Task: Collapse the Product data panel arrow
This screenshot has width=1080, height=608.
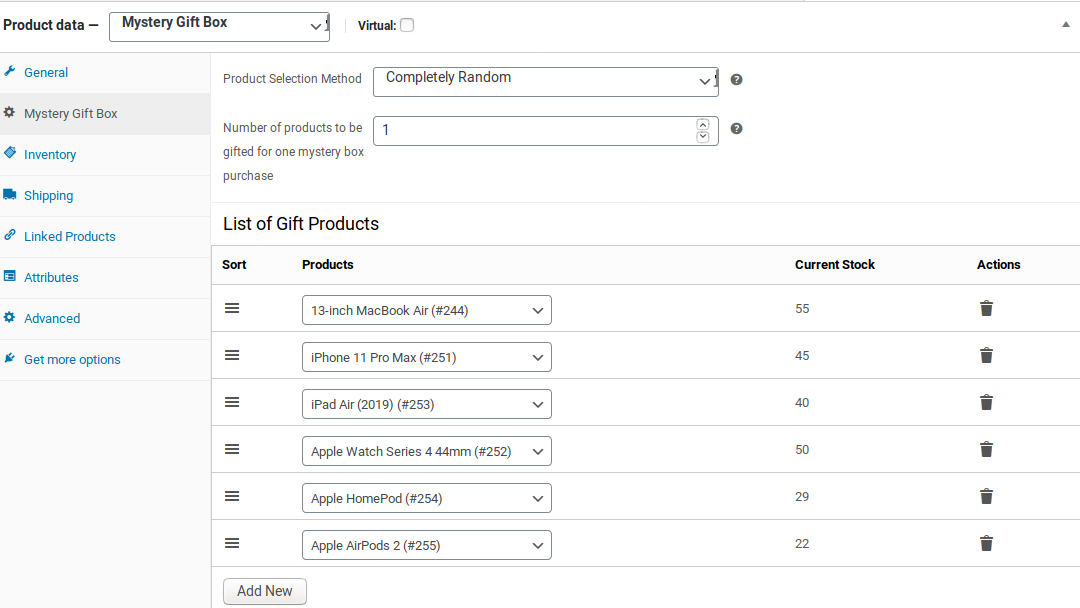Action: click(1066, 25)
